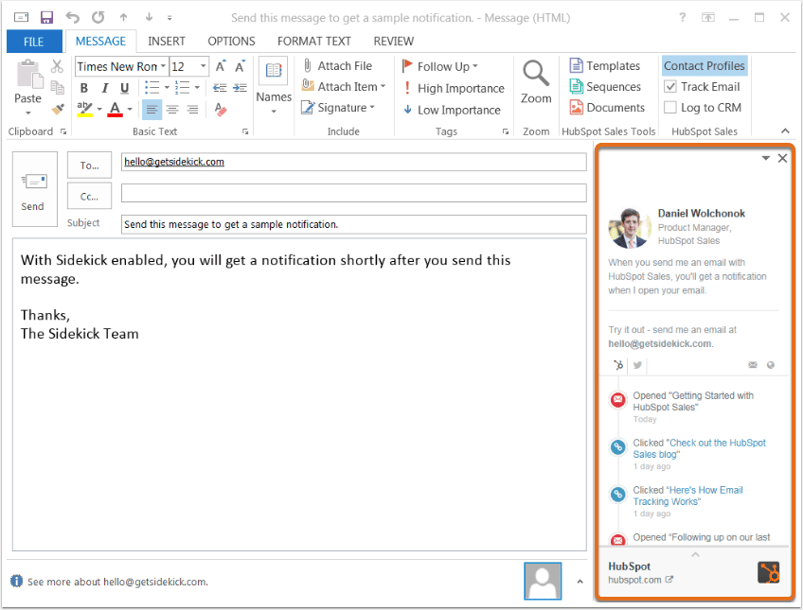Image resolution: width=803 pixels, height=610 pixels.
Task: Align text to the right
Action: 193,109
